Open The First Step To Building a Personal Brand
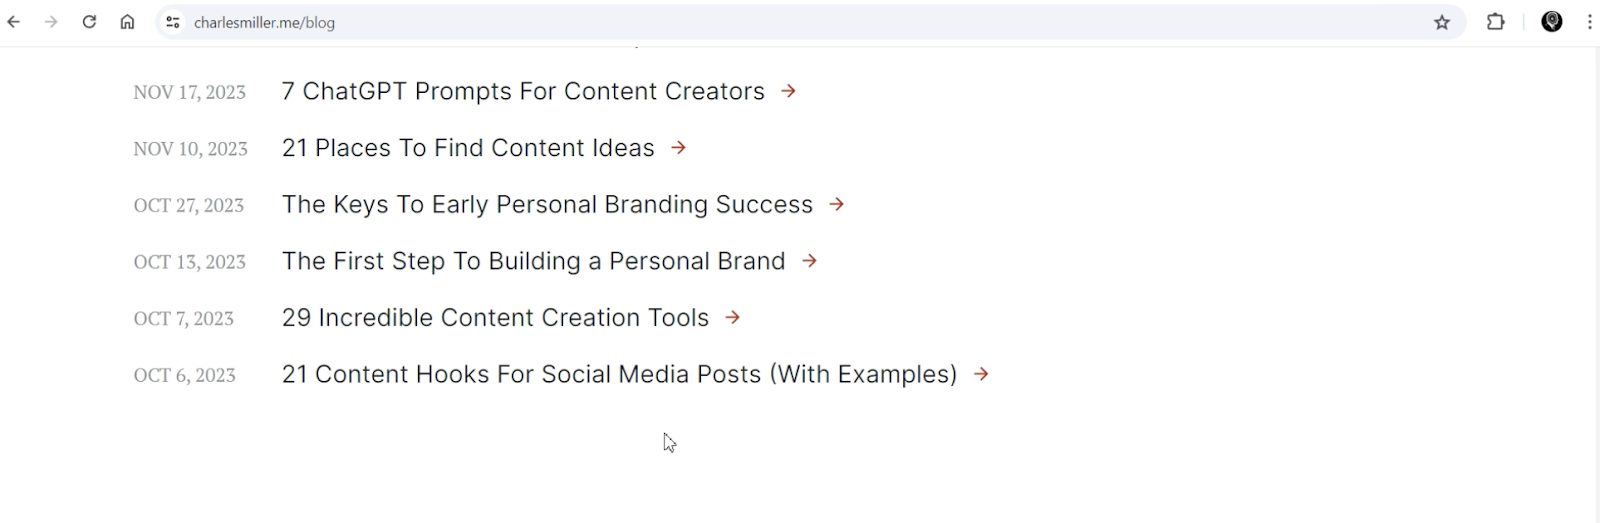The height and width of the screenshot is (523, 1600). coord(534,262)
